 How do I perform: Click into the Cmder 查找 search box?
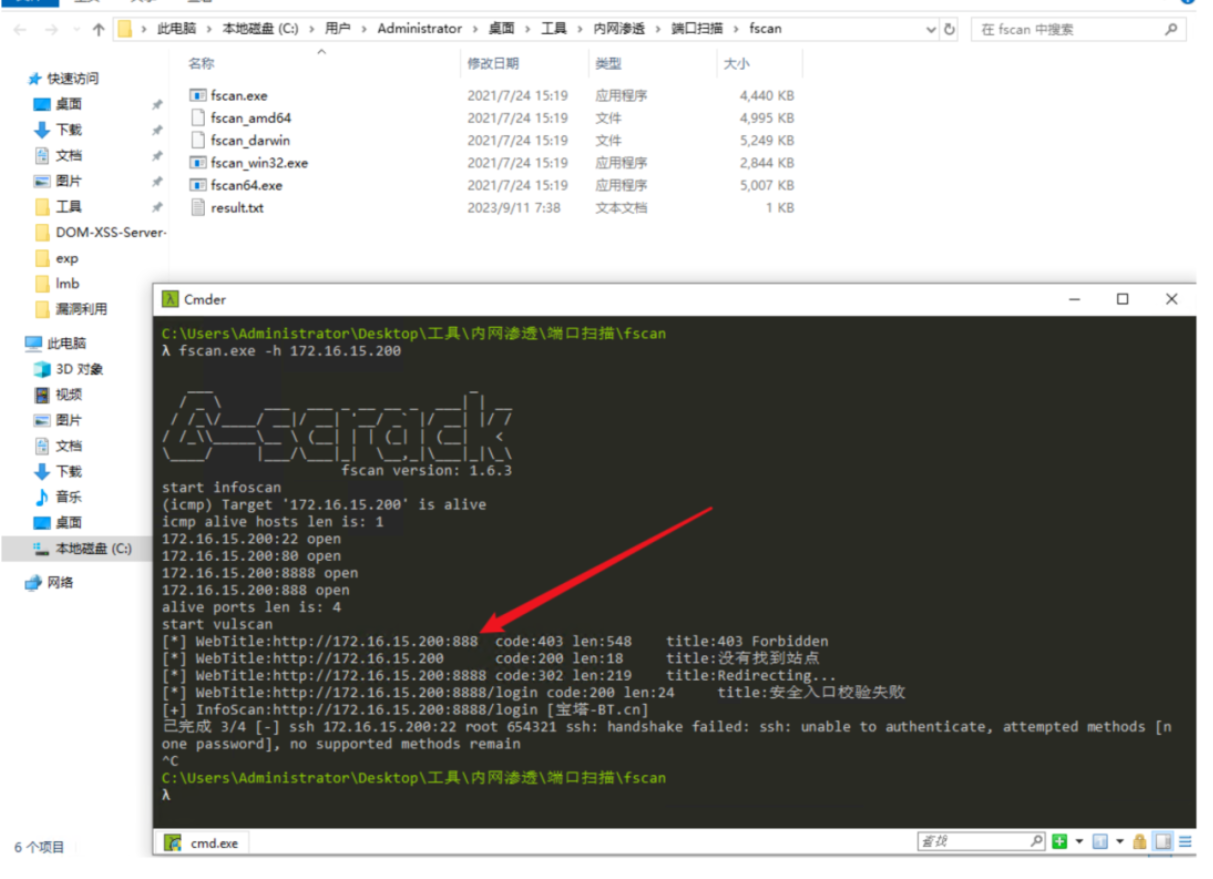click(x=981, y=841)
